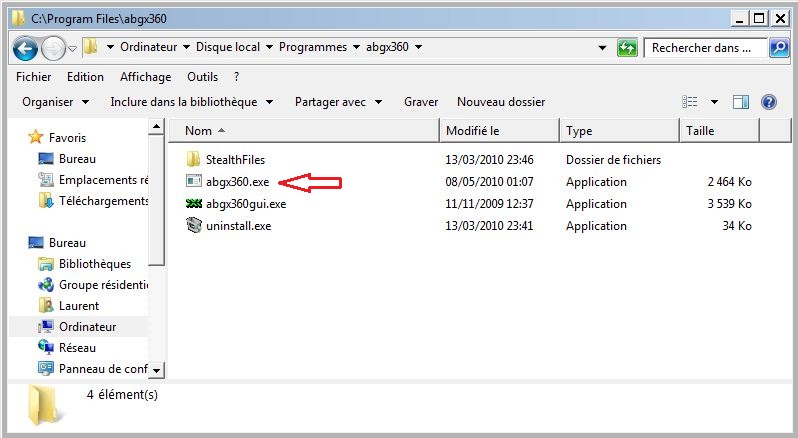Open the recent pages dropdown arrow

(72, 49)
